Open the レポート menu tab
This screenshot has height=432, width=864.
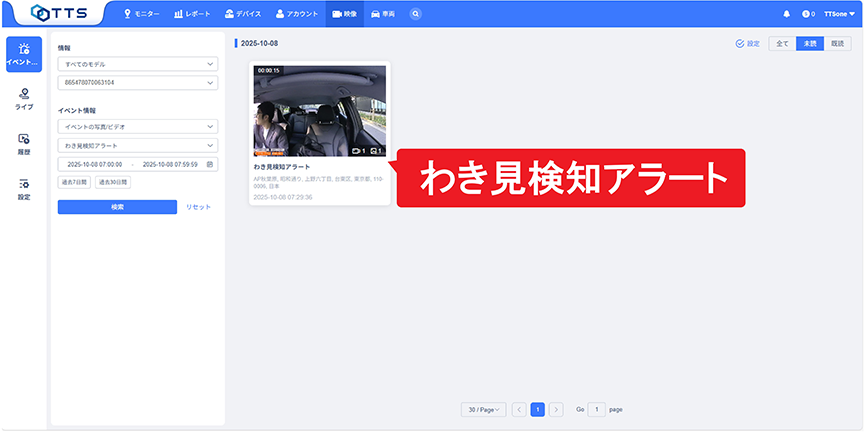click(192, 14)
